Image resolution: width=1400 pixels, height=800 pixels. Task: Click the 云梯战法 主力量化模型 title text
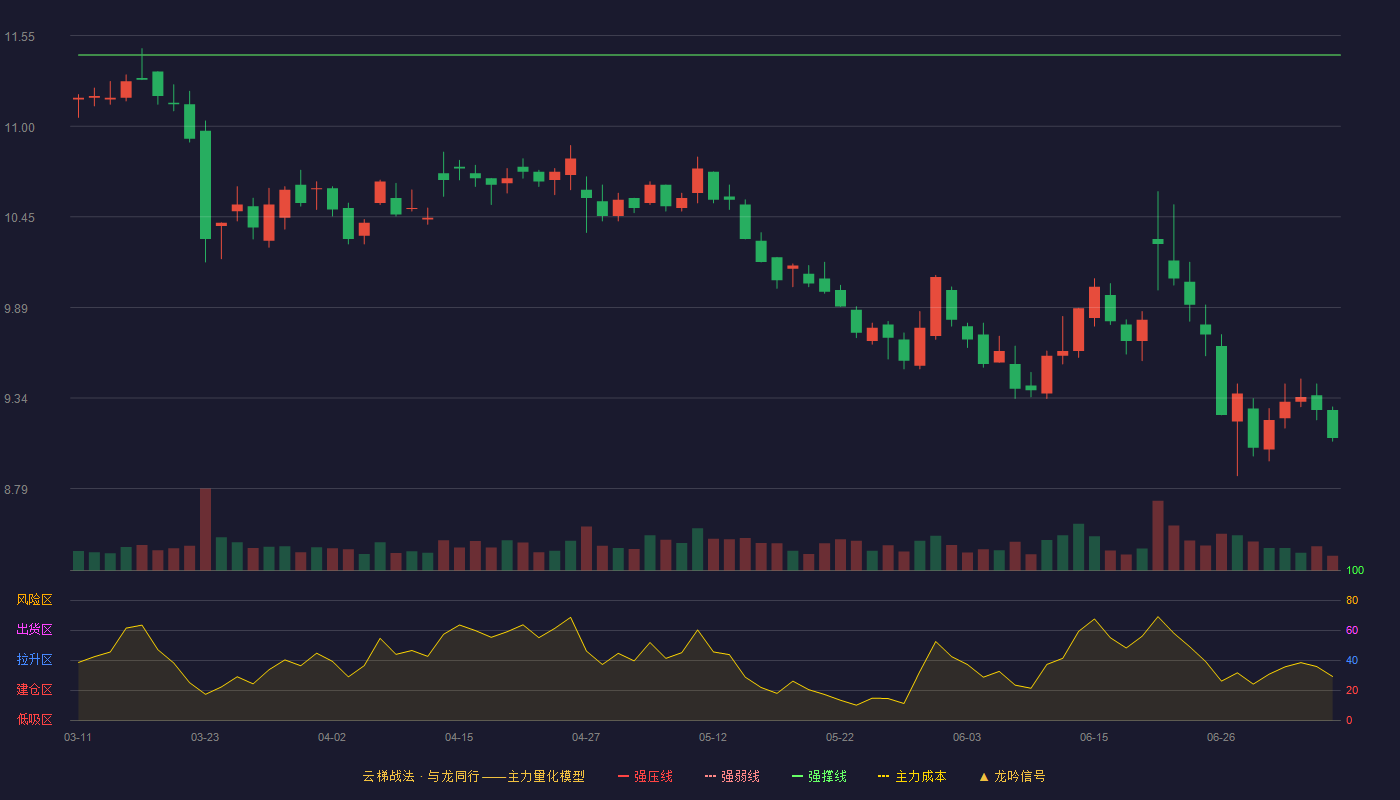[x=474, y=776]
